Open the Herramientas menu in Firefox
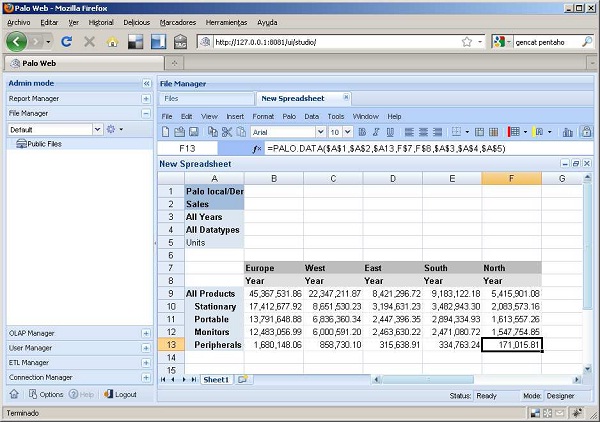 [x=227, y=23]
